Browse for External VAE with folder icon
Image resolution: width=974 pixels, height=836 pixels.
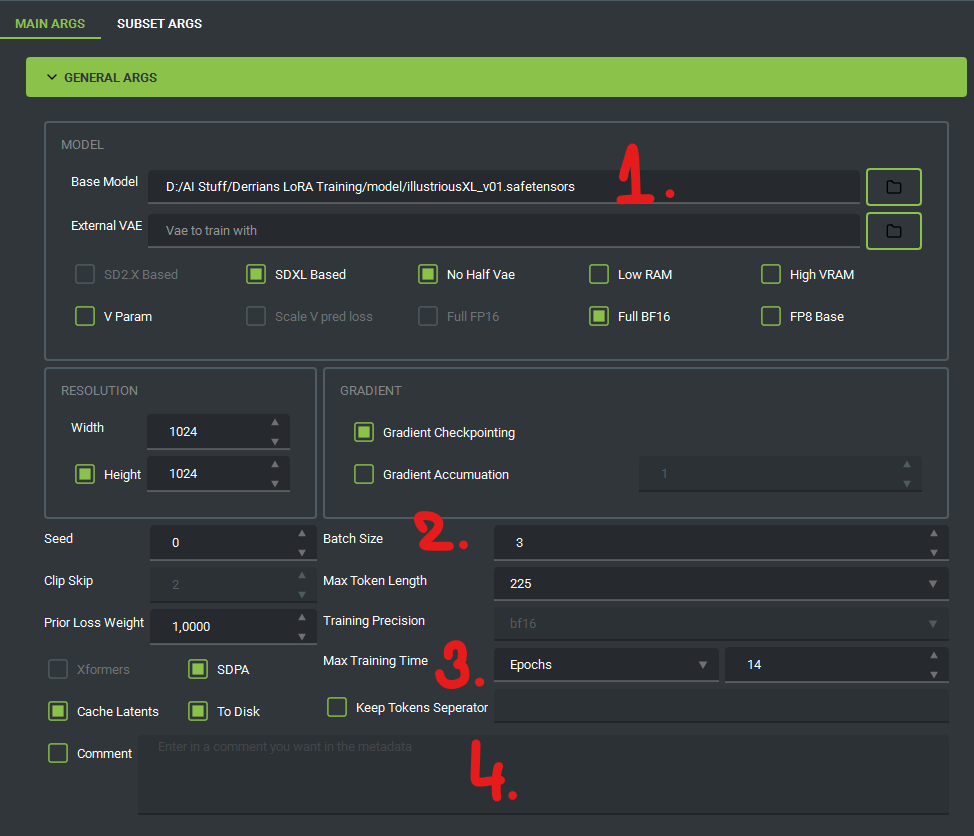tap(893, 231)
